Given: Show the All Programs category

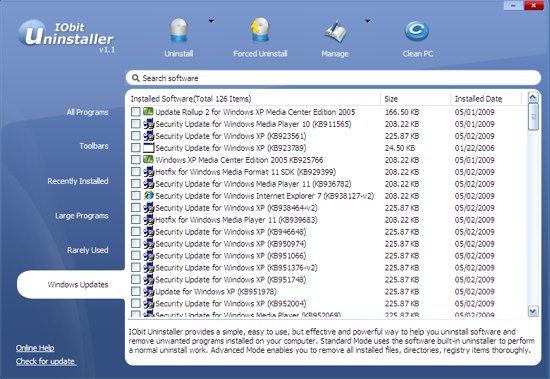Looking at the screenshot, I should click(x=87, y=112).
